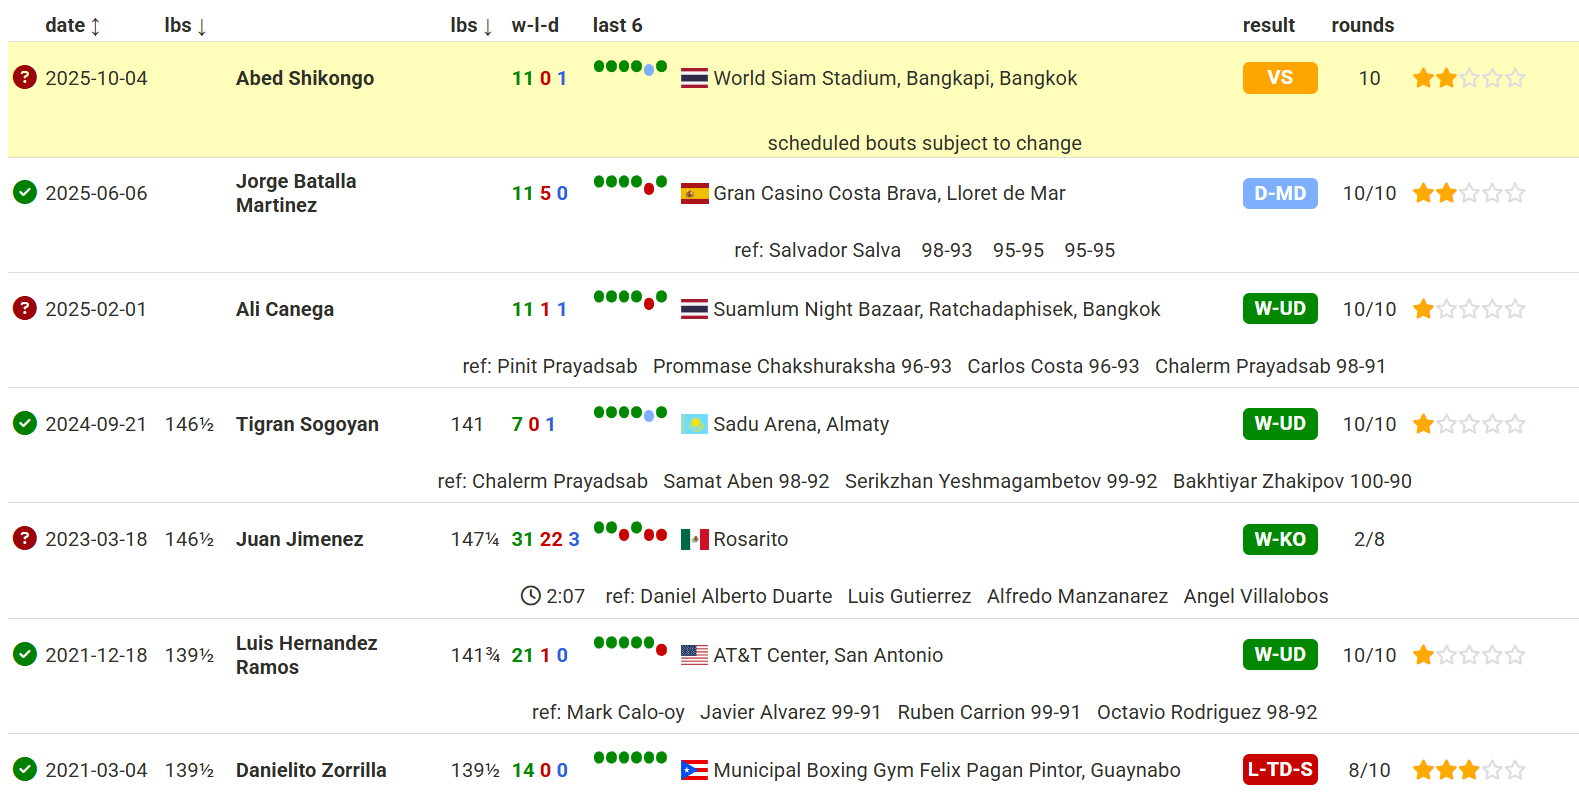Click the star rating for Danielito Zorrilla bout

pyautogui.click(x=1468, y=770)
